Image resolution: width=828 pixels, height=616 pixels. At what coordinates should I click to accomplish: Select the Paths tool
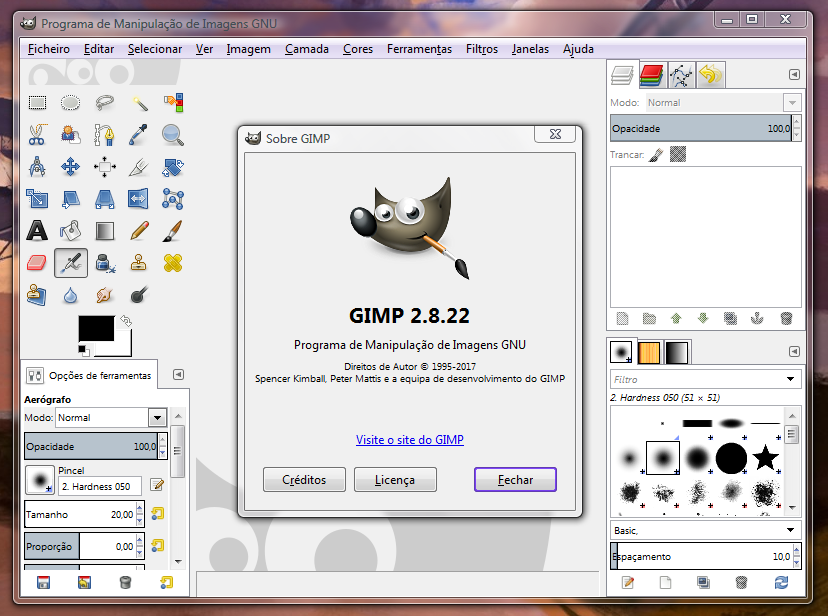point(105,135)
